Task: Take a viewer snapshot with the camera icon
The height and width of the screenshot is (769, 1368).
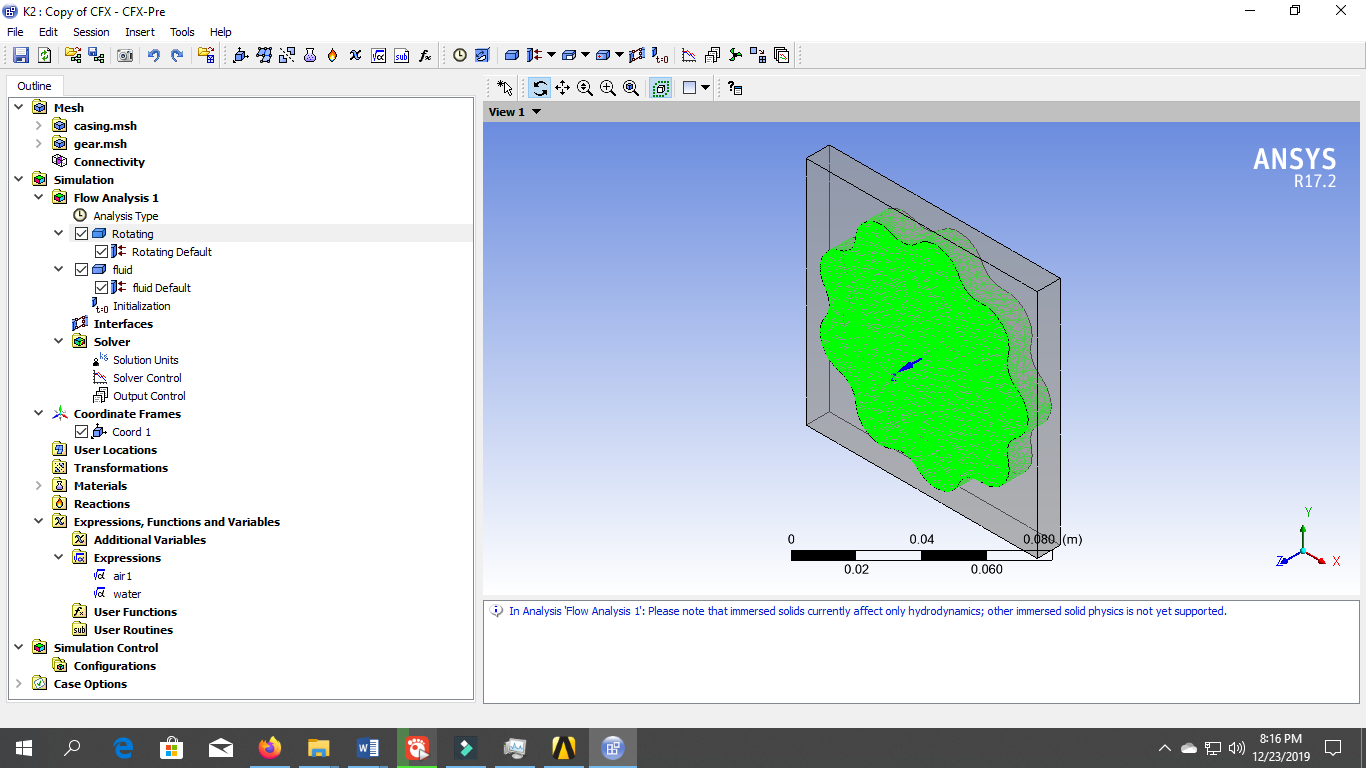Action: tap(125, 56)
